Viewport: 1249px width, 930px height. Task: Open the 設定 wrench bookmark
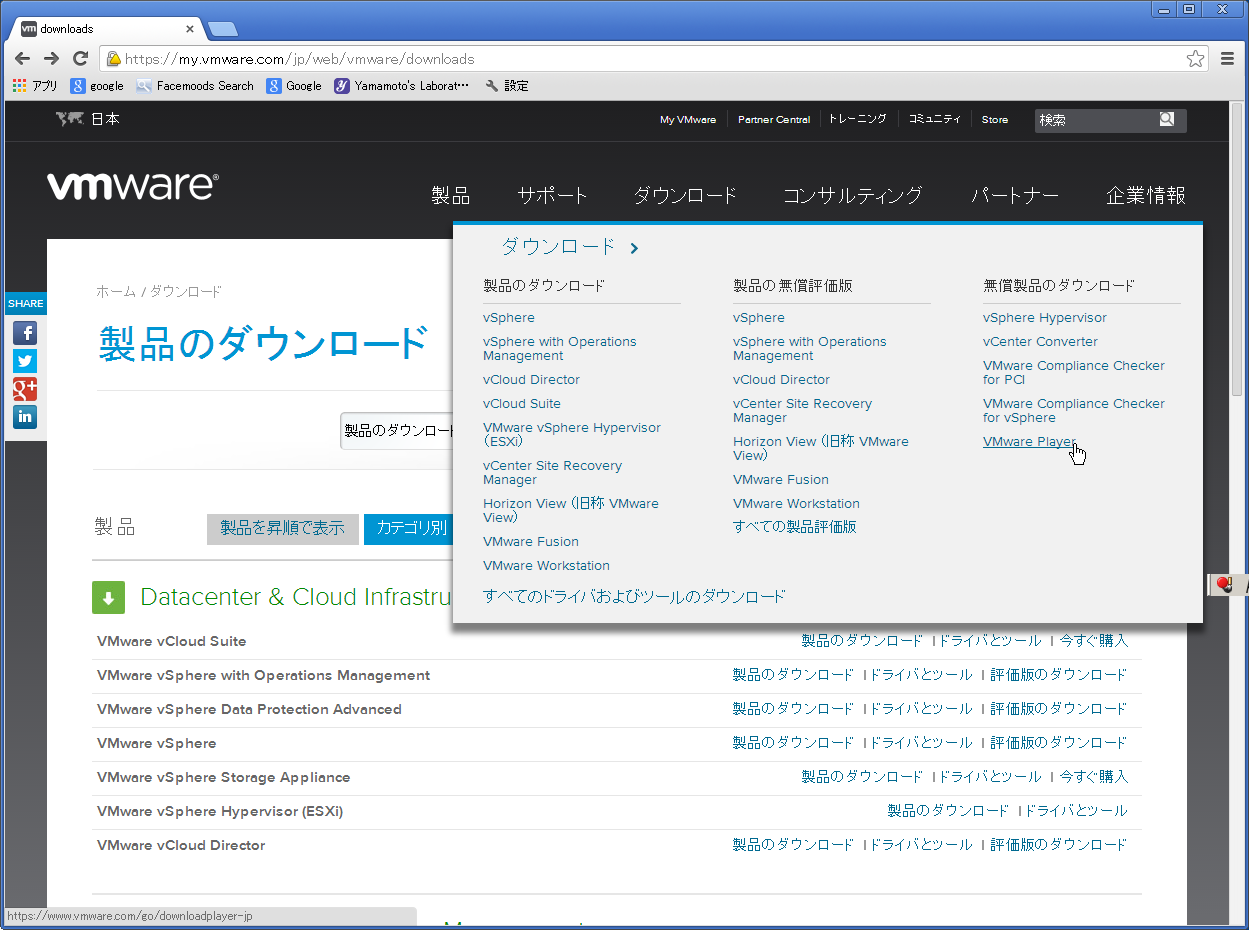tap(507, 86)
